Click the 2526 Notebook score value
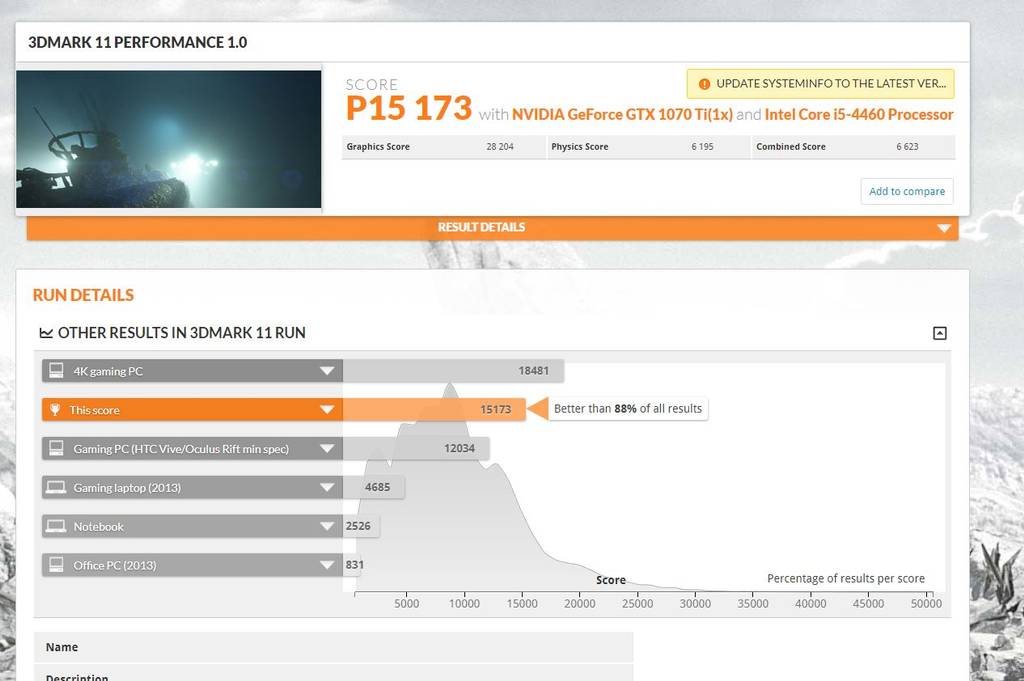1024x681 pixels. (358, 526)
